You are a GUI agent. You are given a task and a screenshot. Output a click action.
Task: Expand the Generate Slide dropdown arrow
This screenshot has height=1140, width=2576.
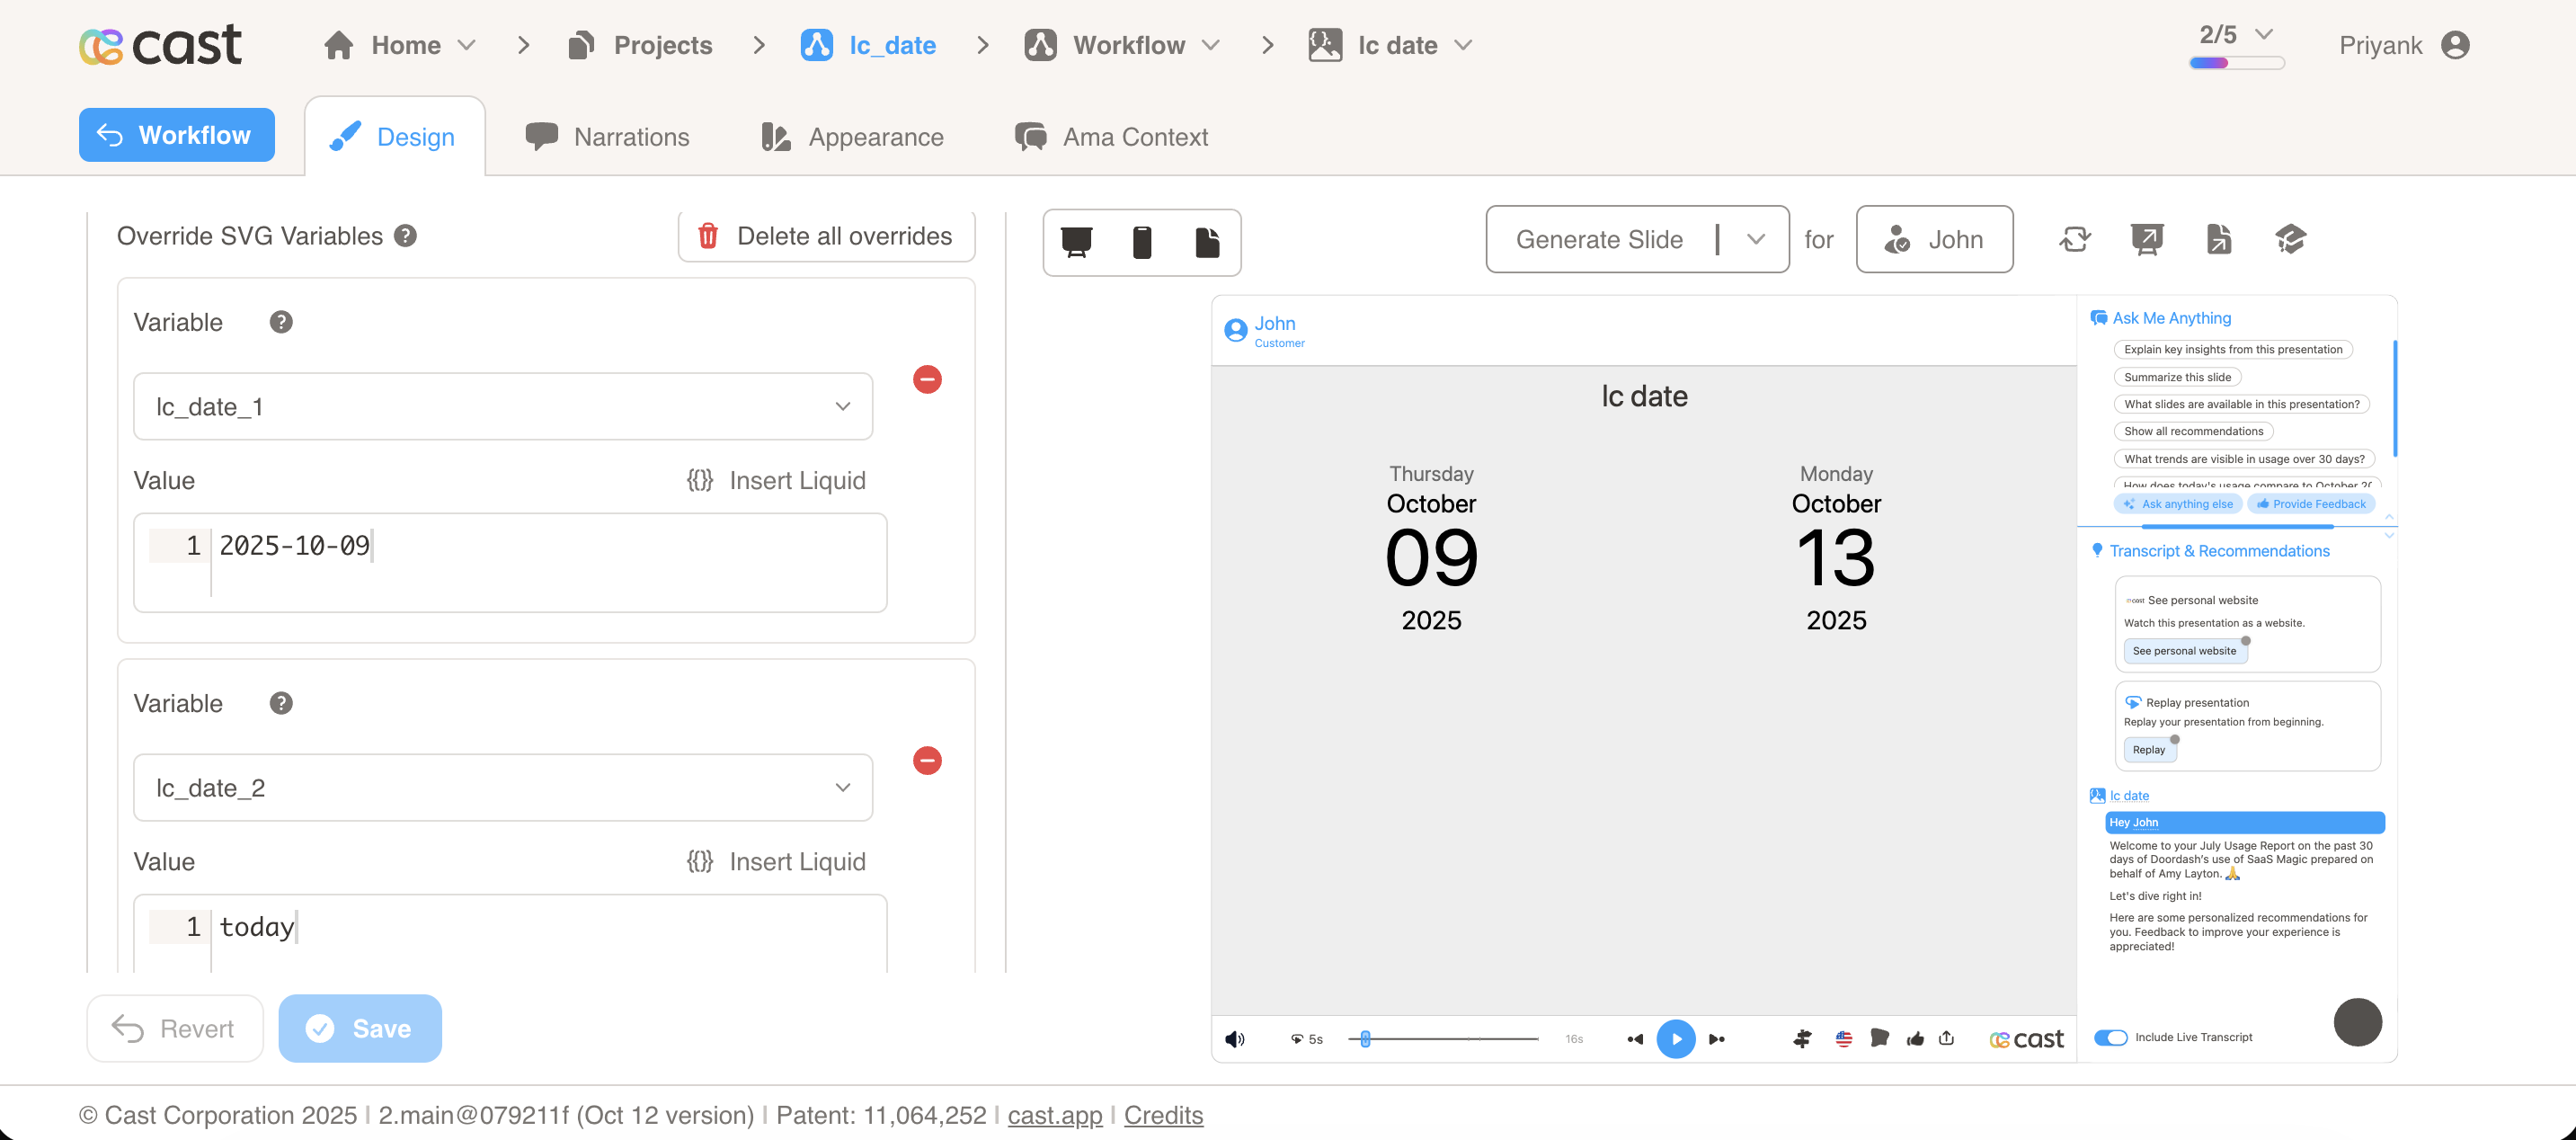tap(1756, 239)
